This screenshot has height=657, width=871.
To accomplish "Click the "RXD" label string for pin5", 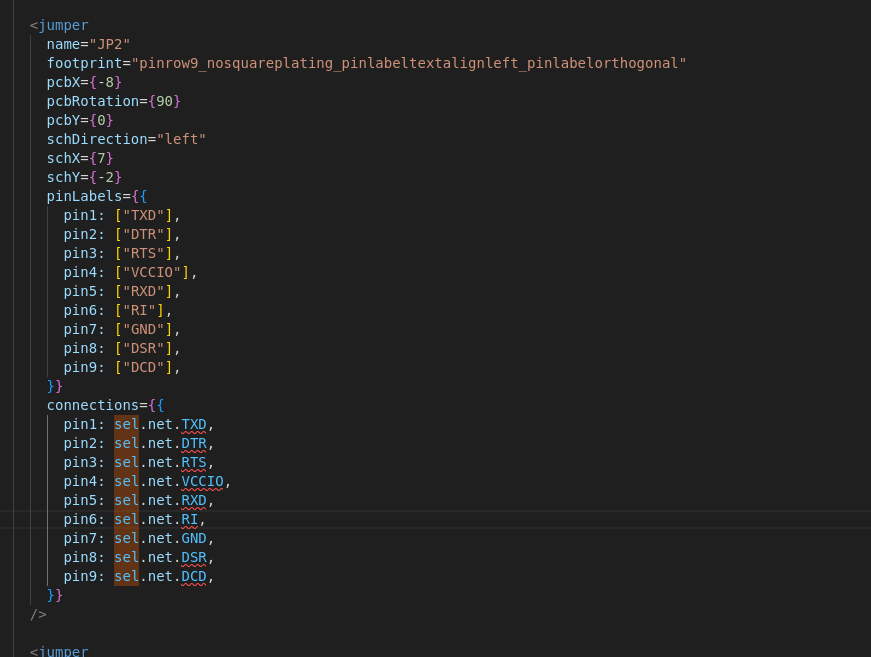I will tap(143, 291).
